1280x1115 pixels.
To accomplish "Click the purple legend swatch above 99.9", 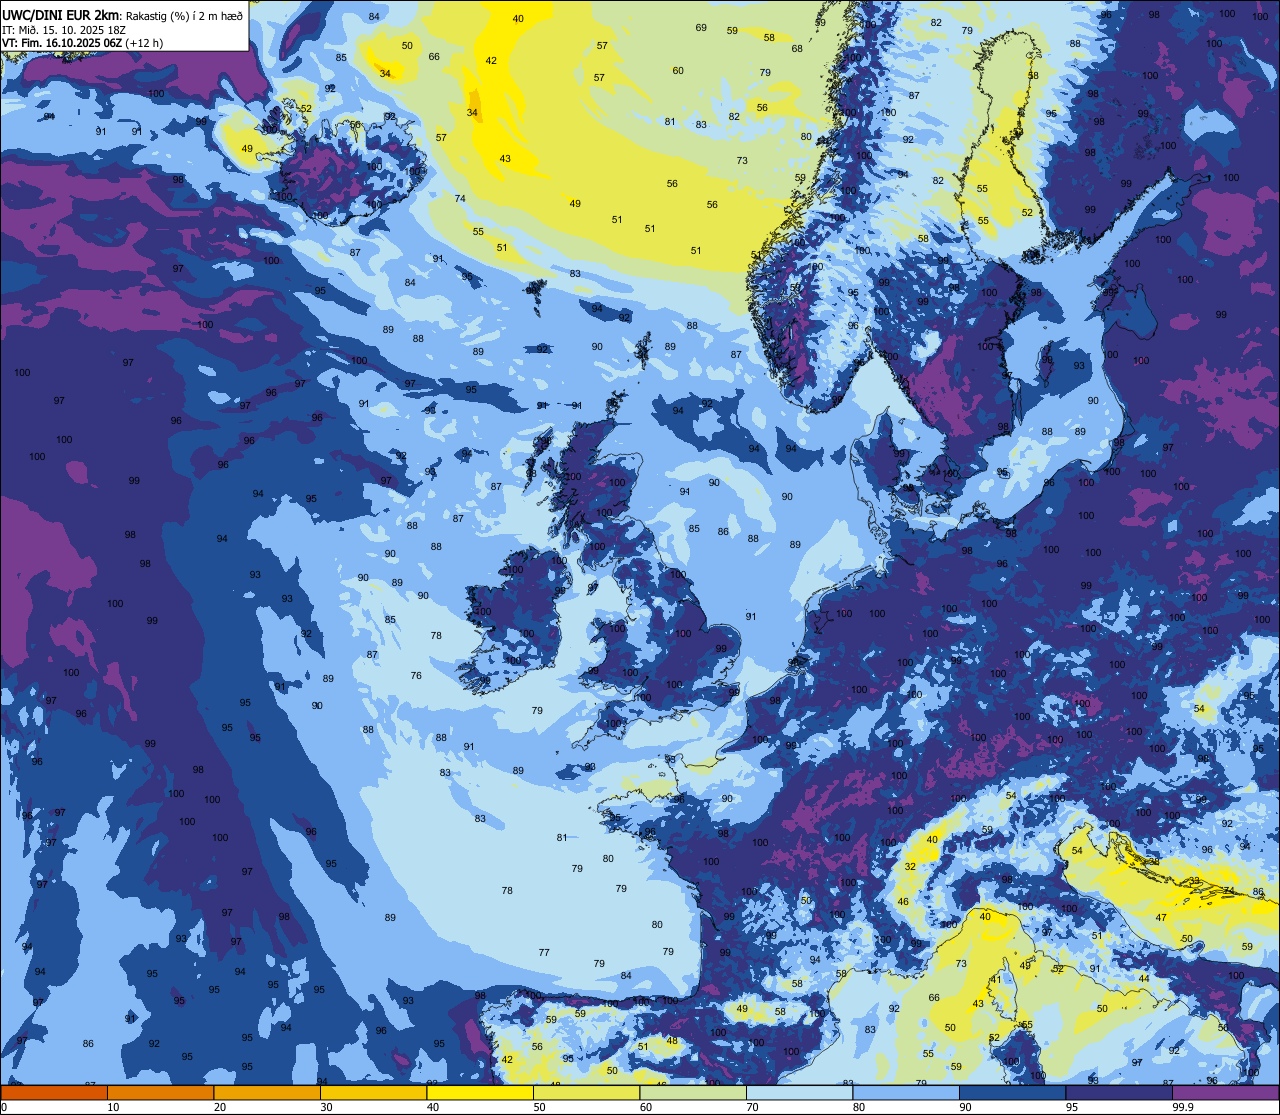I will pyautogui.click(x=1226, y=1092).
